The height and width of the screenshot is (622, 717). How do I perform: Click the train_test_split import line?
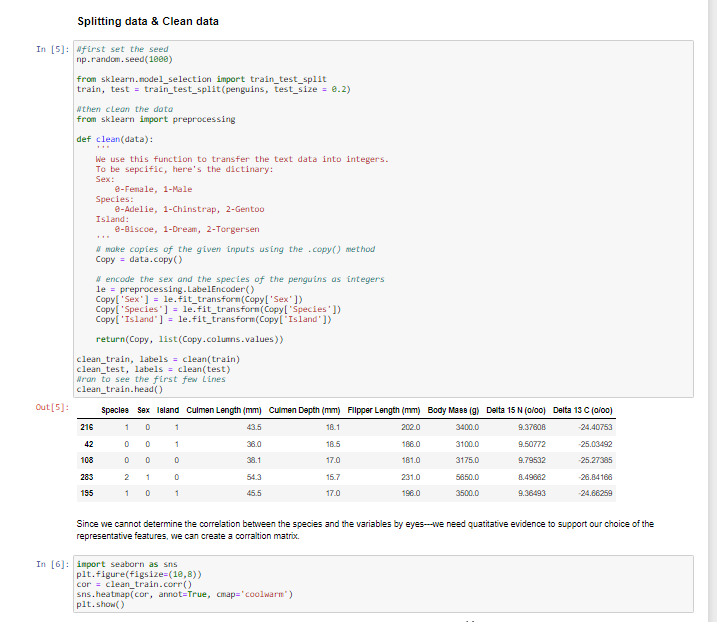202,79
